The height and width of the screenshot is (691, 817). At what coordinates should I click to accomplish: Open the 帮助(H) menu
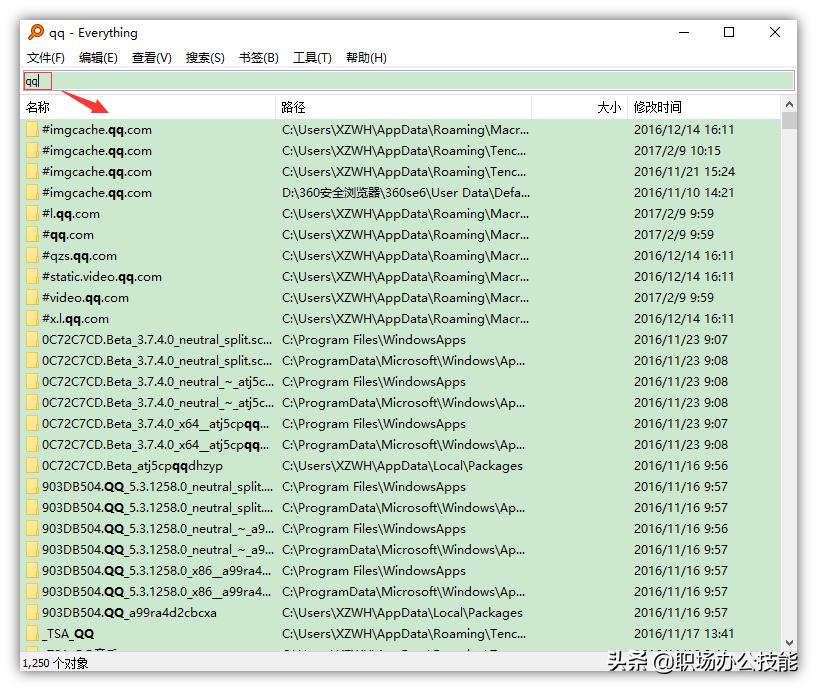(366, 57)
